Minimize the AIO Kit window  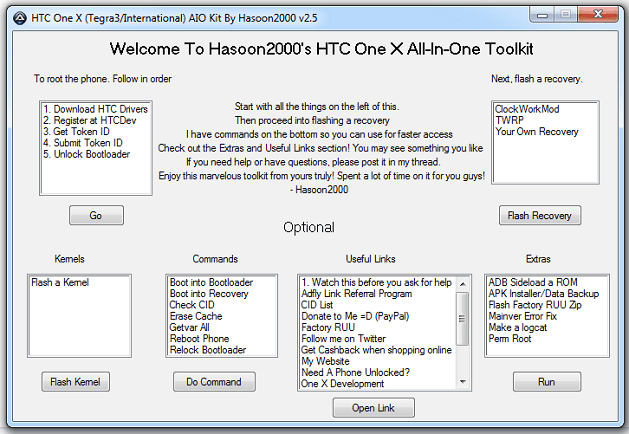point(542,15)
